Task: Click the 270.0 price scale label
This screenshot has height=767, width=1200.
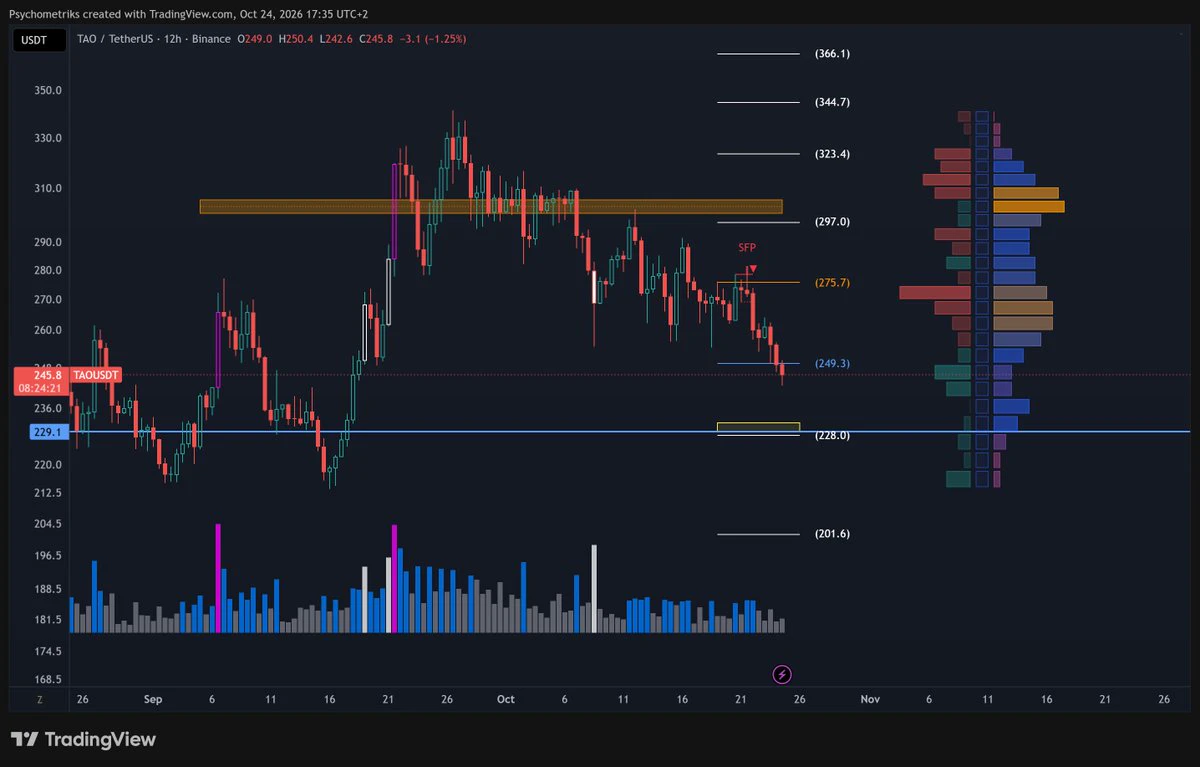Action: [48, 300]
